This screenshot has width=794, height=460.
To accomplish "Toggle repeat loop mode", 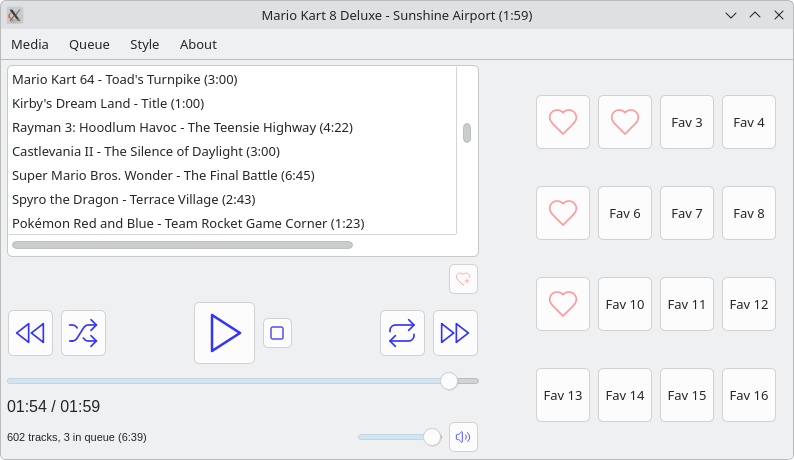I will tap(402, 333).
